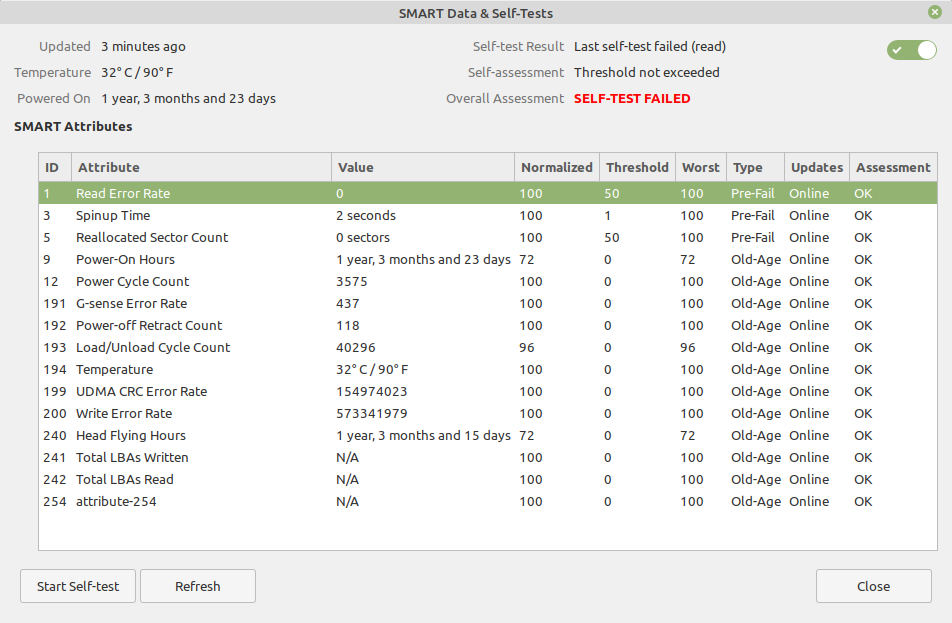Image resolution: width=952 pixels, height=623 pixels.
Task: Sort by the Normalized column header
Action: coord(557,167)
